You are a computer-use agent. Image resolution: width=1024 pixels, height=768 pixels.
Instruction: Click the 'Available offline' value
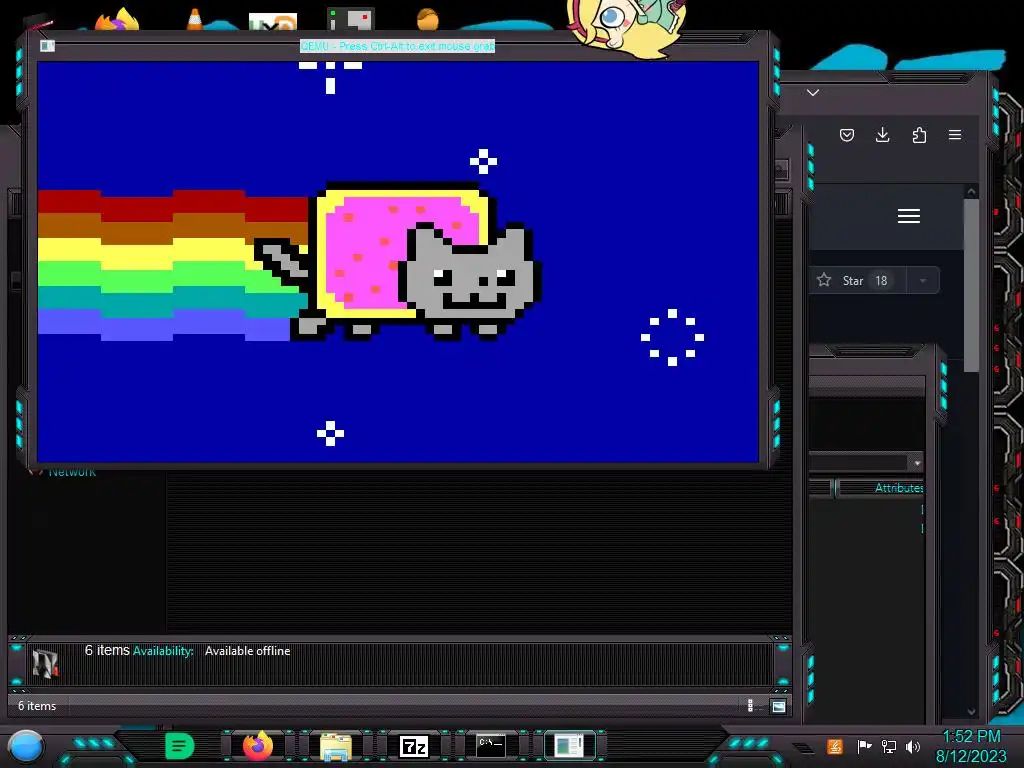point(248,651)
